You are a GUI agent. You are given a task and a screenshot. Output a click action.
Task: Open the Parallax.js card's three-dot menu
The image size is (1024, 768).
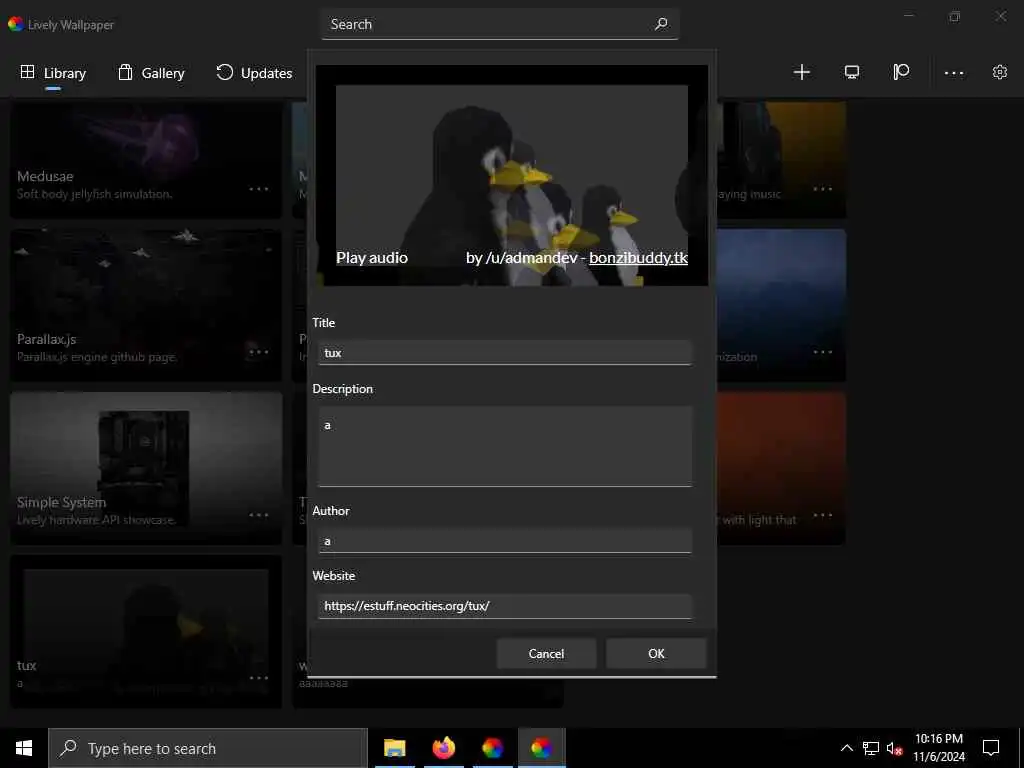(259, 352)
